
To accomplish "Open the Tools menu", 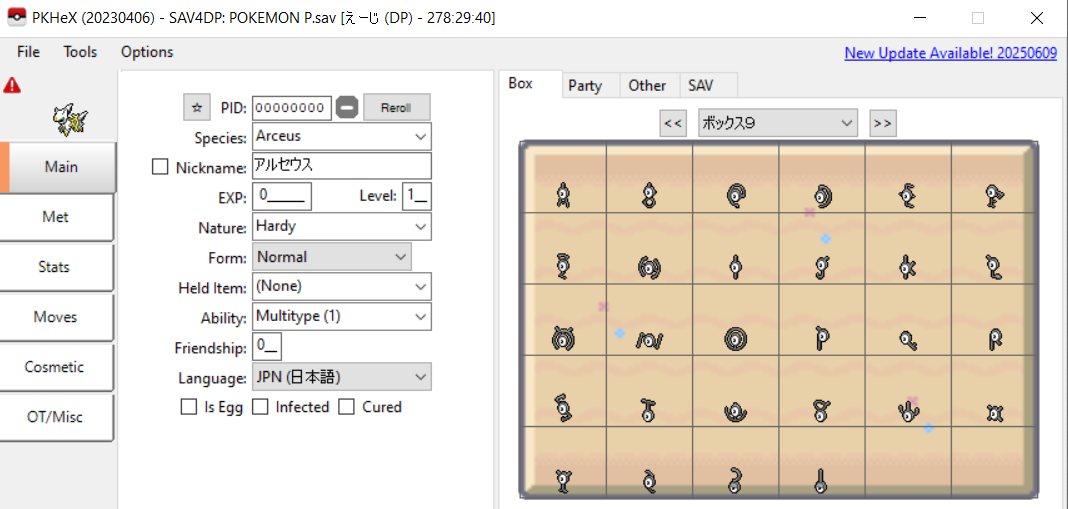I will tap(80, 52).
